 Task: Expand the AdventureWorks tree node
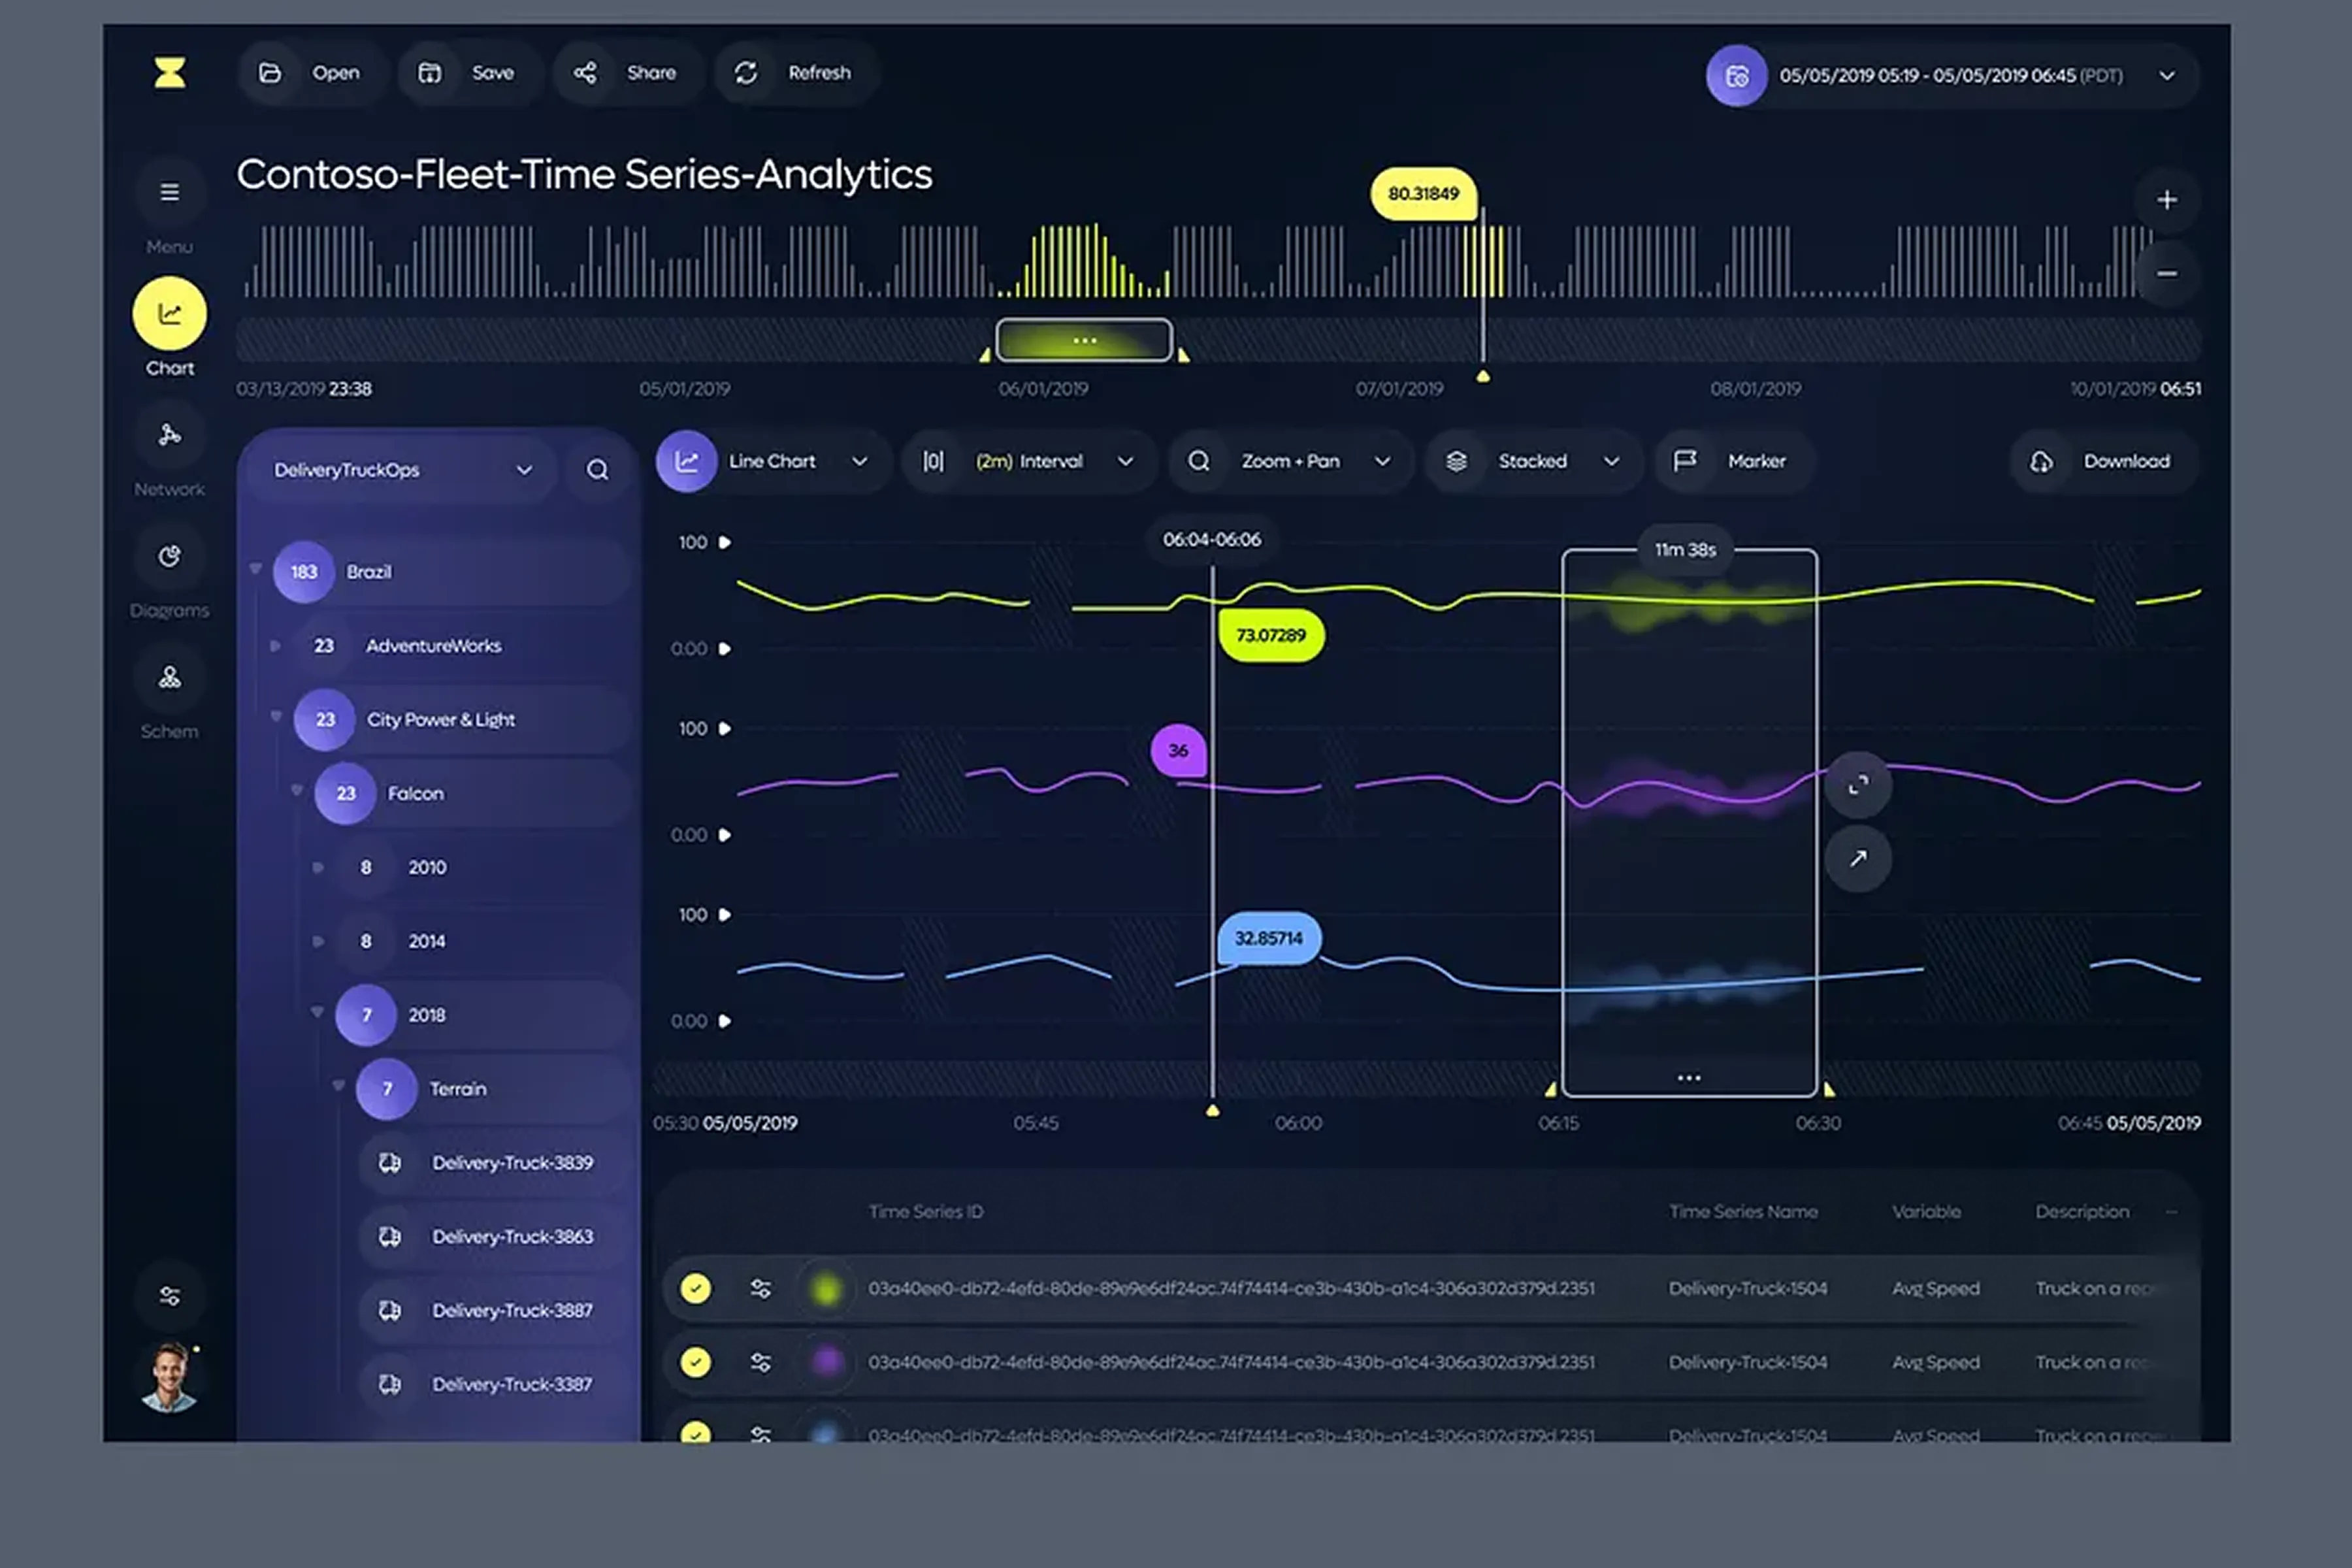[276, 646]
